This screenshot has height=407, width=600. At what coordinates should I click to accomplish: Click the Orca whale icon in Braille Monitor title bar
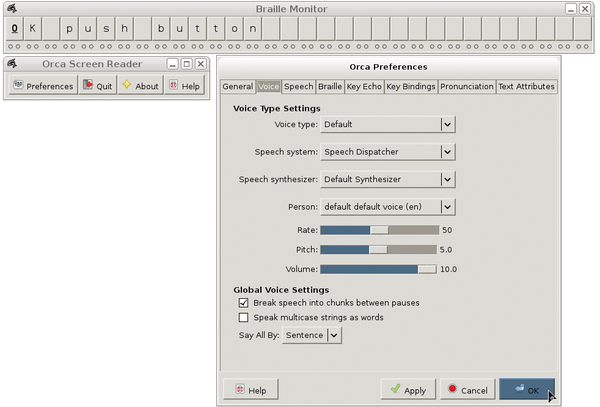[x=12, y=8]
